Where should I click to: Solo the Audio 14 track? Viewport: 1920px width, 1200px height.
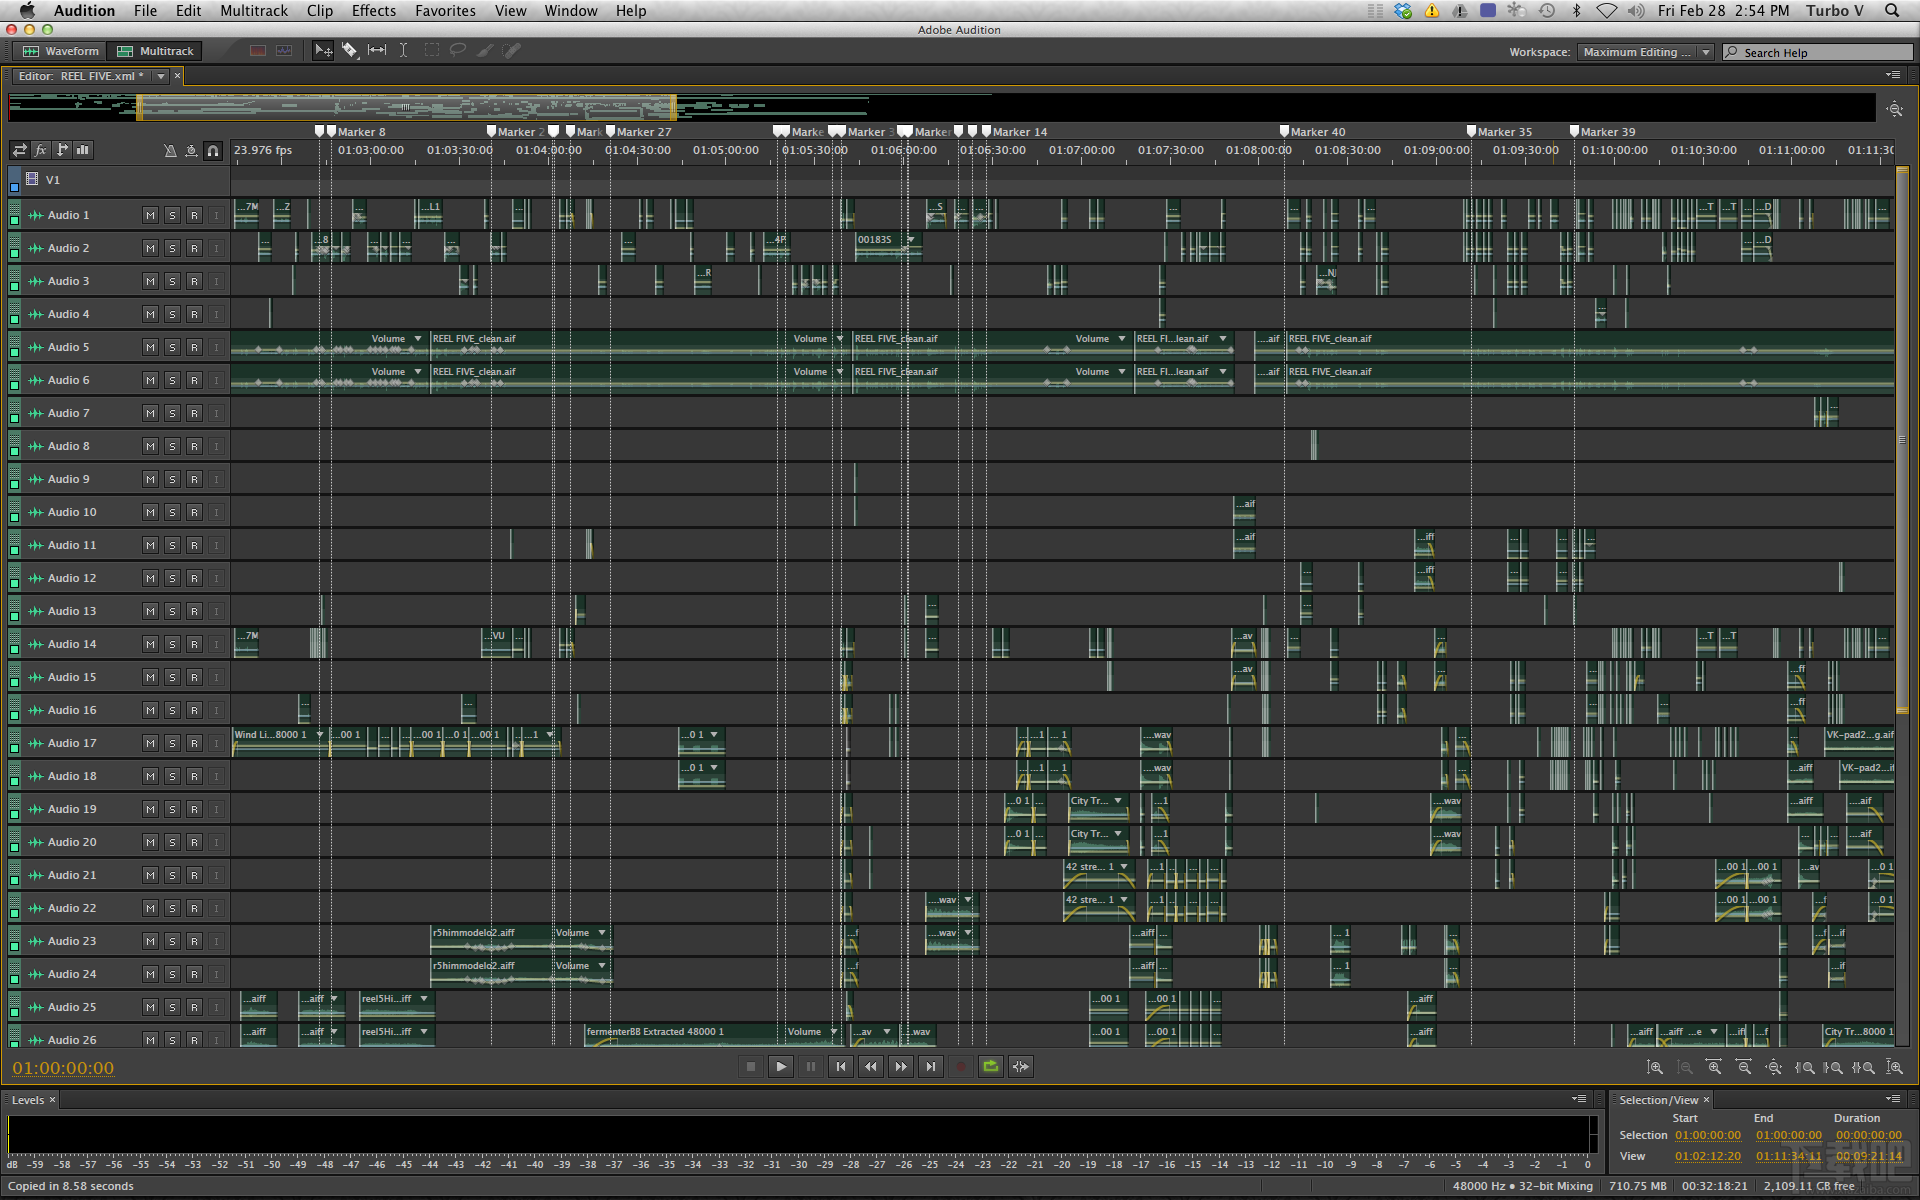tap(172, 644)
